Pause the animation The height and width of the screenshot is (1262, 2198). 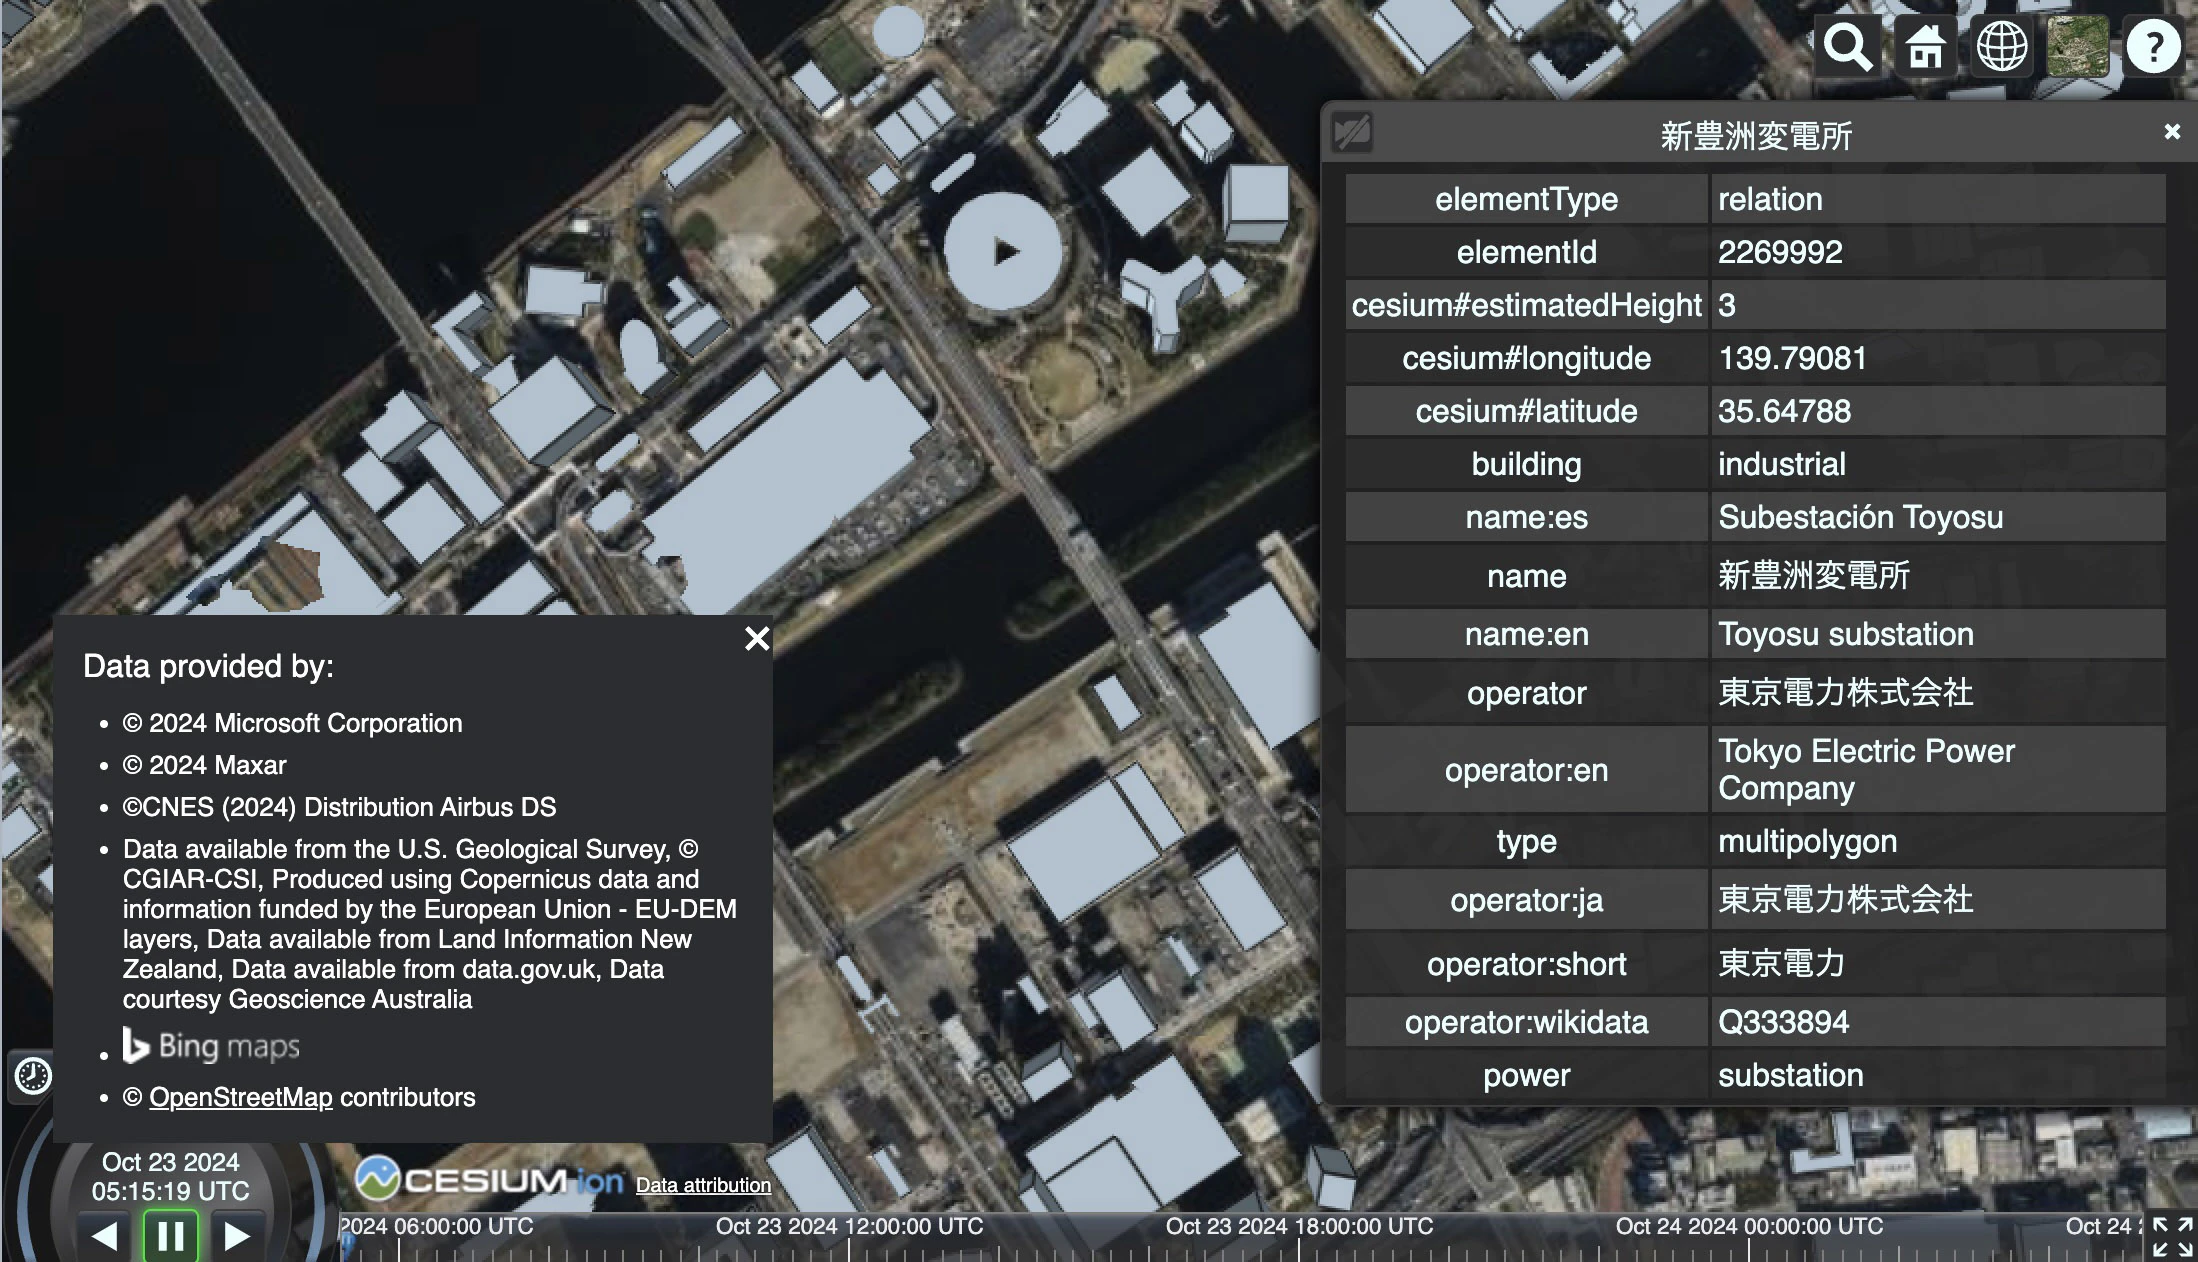point(171,1236)
